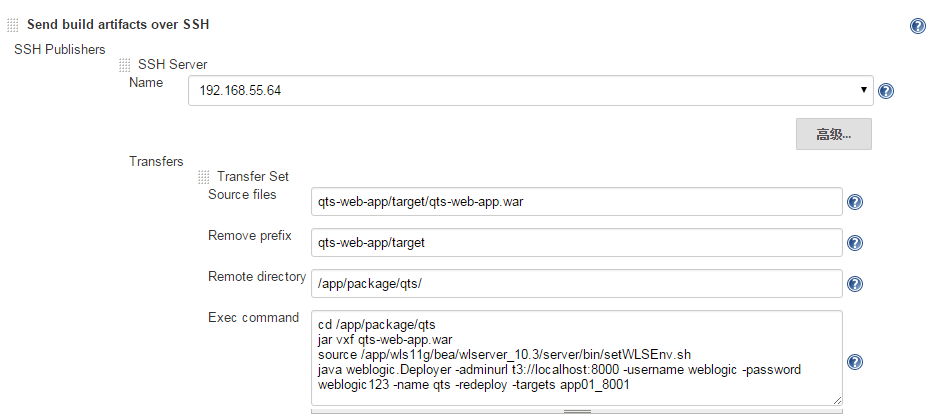The width and height of the screenshot is (927, 419).
Task: Click the SSH Server label text
Action: coord(173,64)
